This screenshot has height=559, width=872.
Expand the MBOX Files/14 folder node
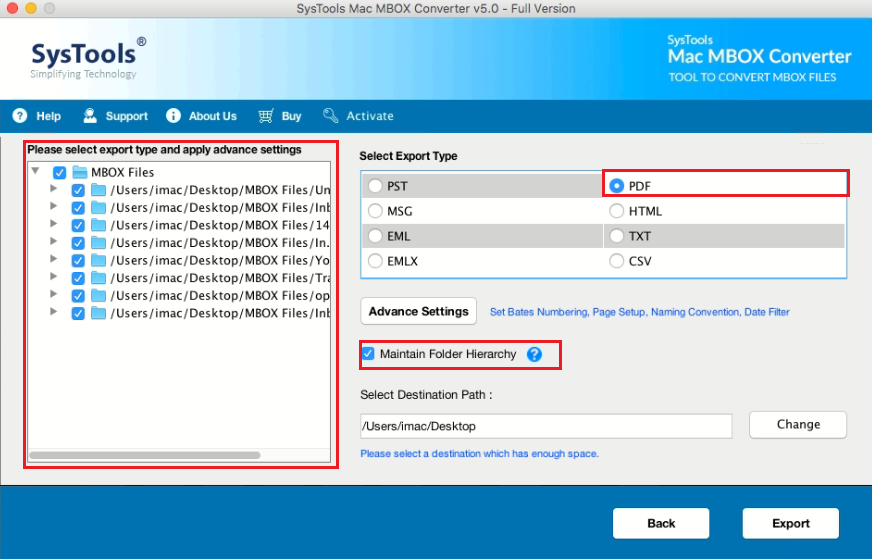[x=53, y=224]
